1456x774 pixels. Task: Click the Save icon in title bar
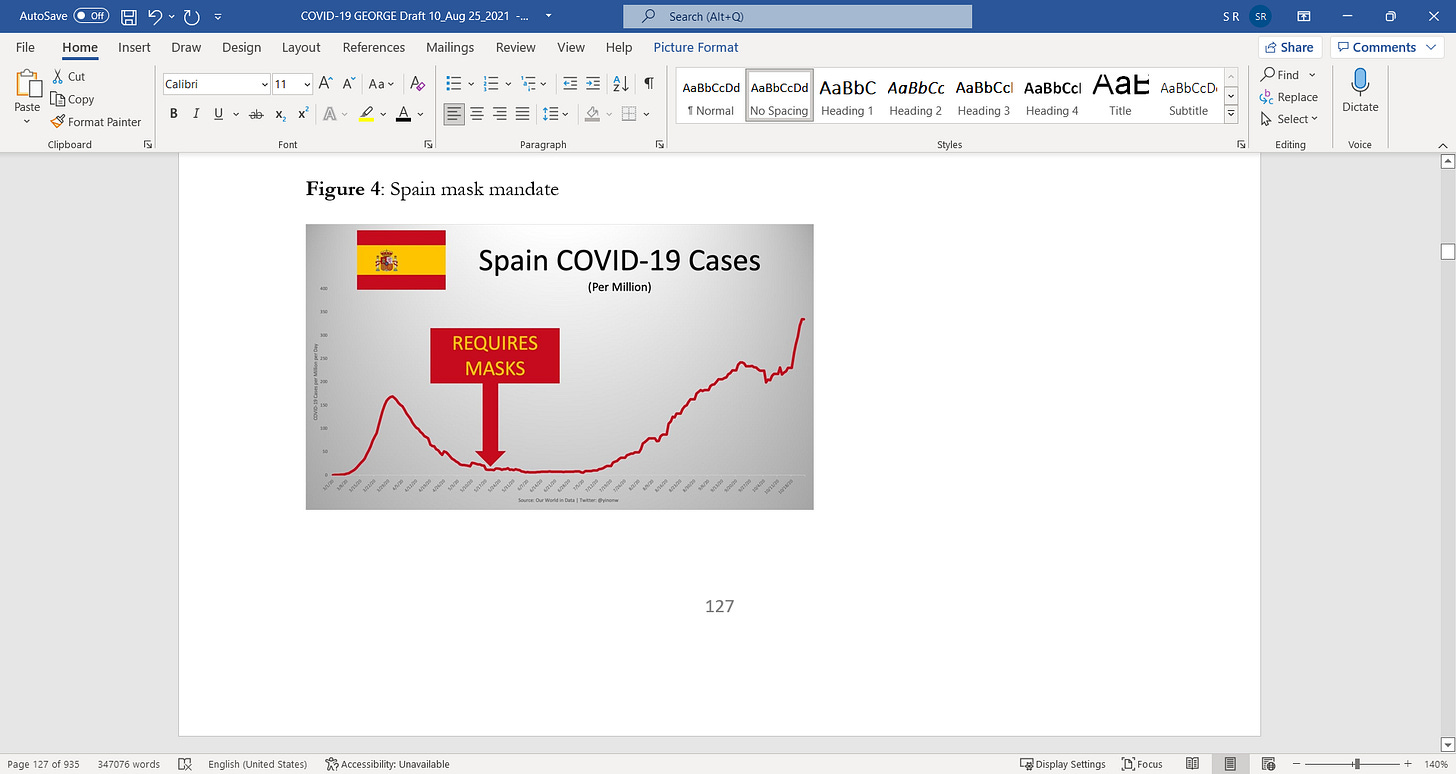128,16
